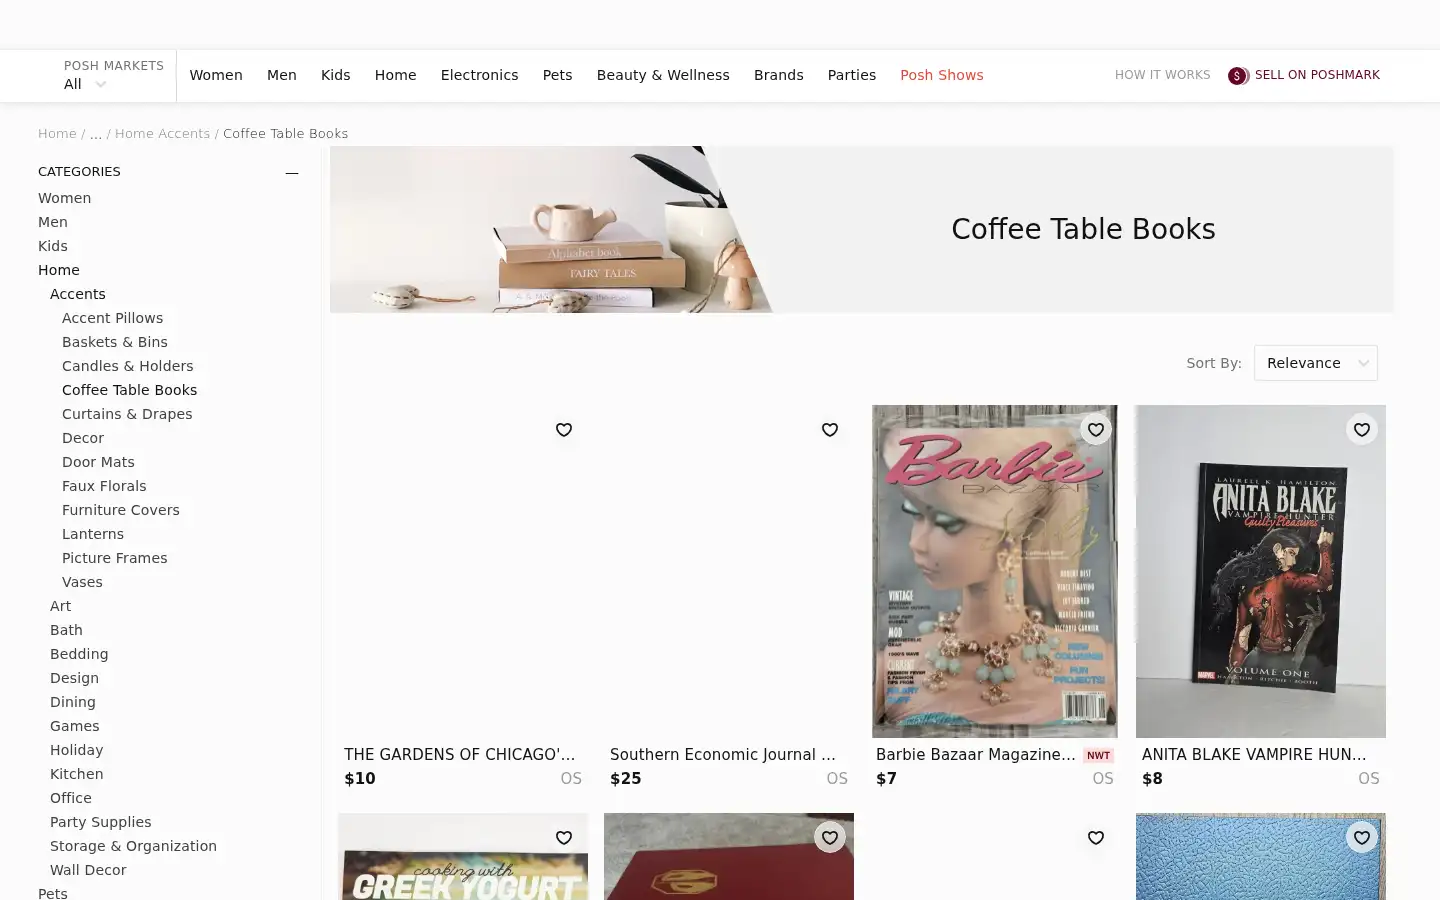Select Kids in categories sidebar
Screen dimensions: 1440x900
click(53, 246)
